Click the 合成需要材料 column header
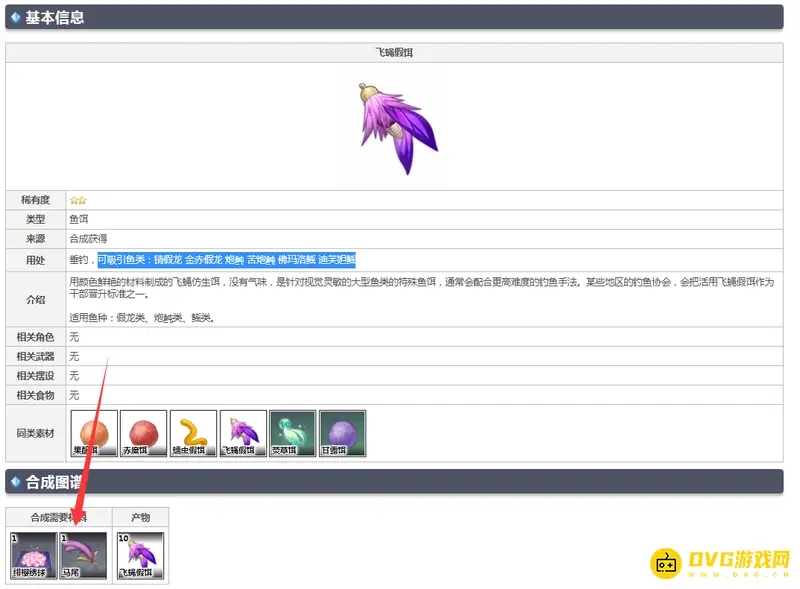The image size is (800, 589). [x=58, y=517]
